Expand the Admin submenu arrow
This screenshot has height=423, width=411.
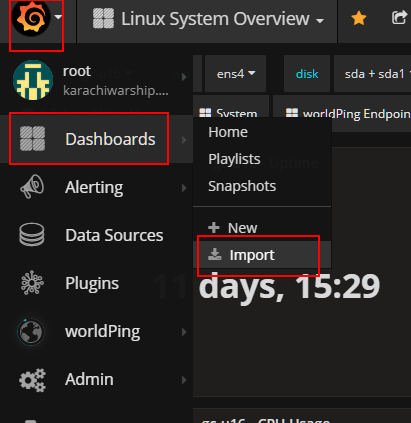pyautogui.click(x=184, y=380)
